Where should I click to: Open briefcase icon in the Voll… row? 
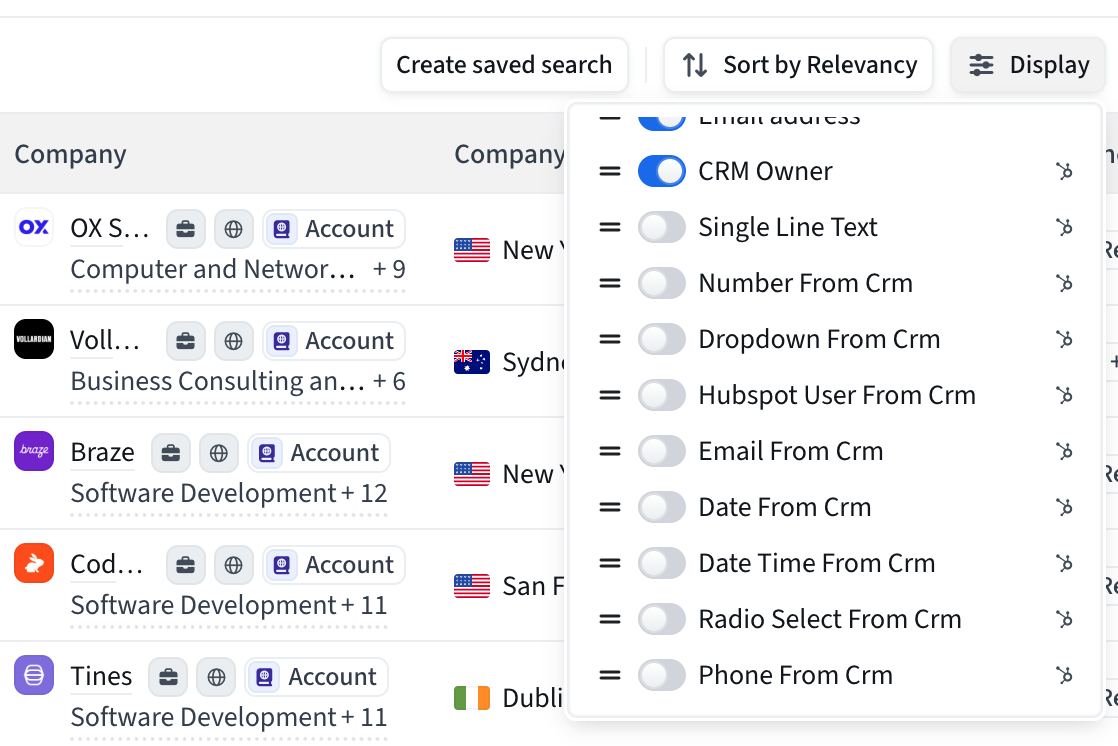click(x=185, y=341)
